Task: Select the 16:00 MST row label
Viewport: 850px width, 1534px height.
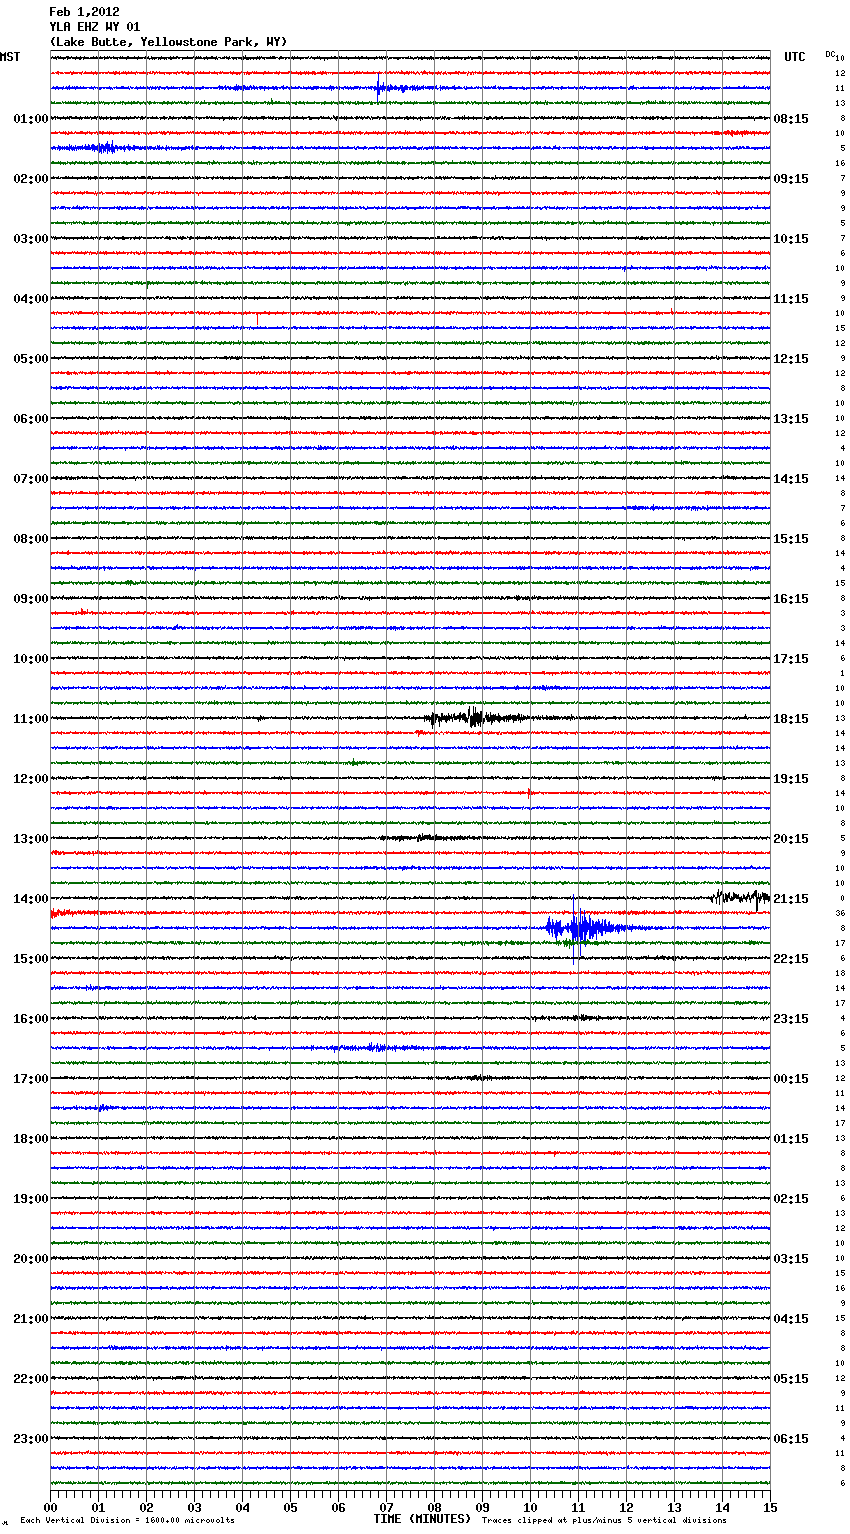Action: click(x=31, y=1019)
